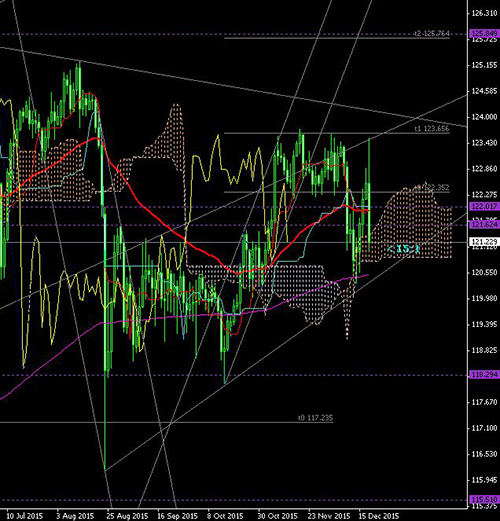Select the 30 Oct 2015 time marker

[x=277, y=516]
